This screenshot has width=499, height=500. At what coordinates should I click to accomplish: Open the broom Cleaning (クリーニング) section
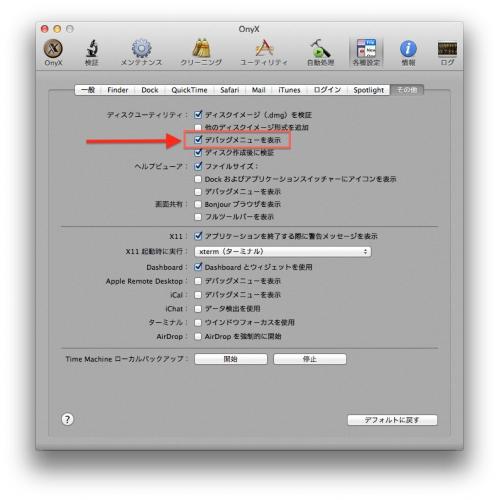click(201, 53)
